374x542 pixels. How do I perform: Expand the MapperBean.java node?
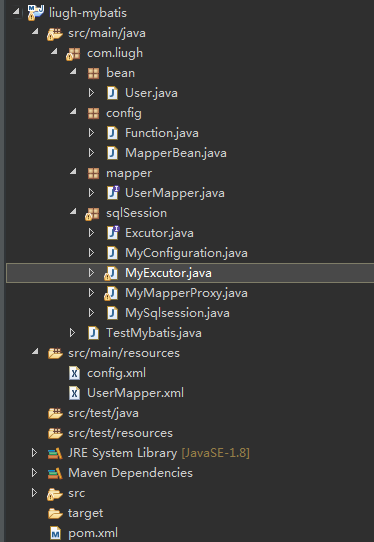tap(91, 153)
